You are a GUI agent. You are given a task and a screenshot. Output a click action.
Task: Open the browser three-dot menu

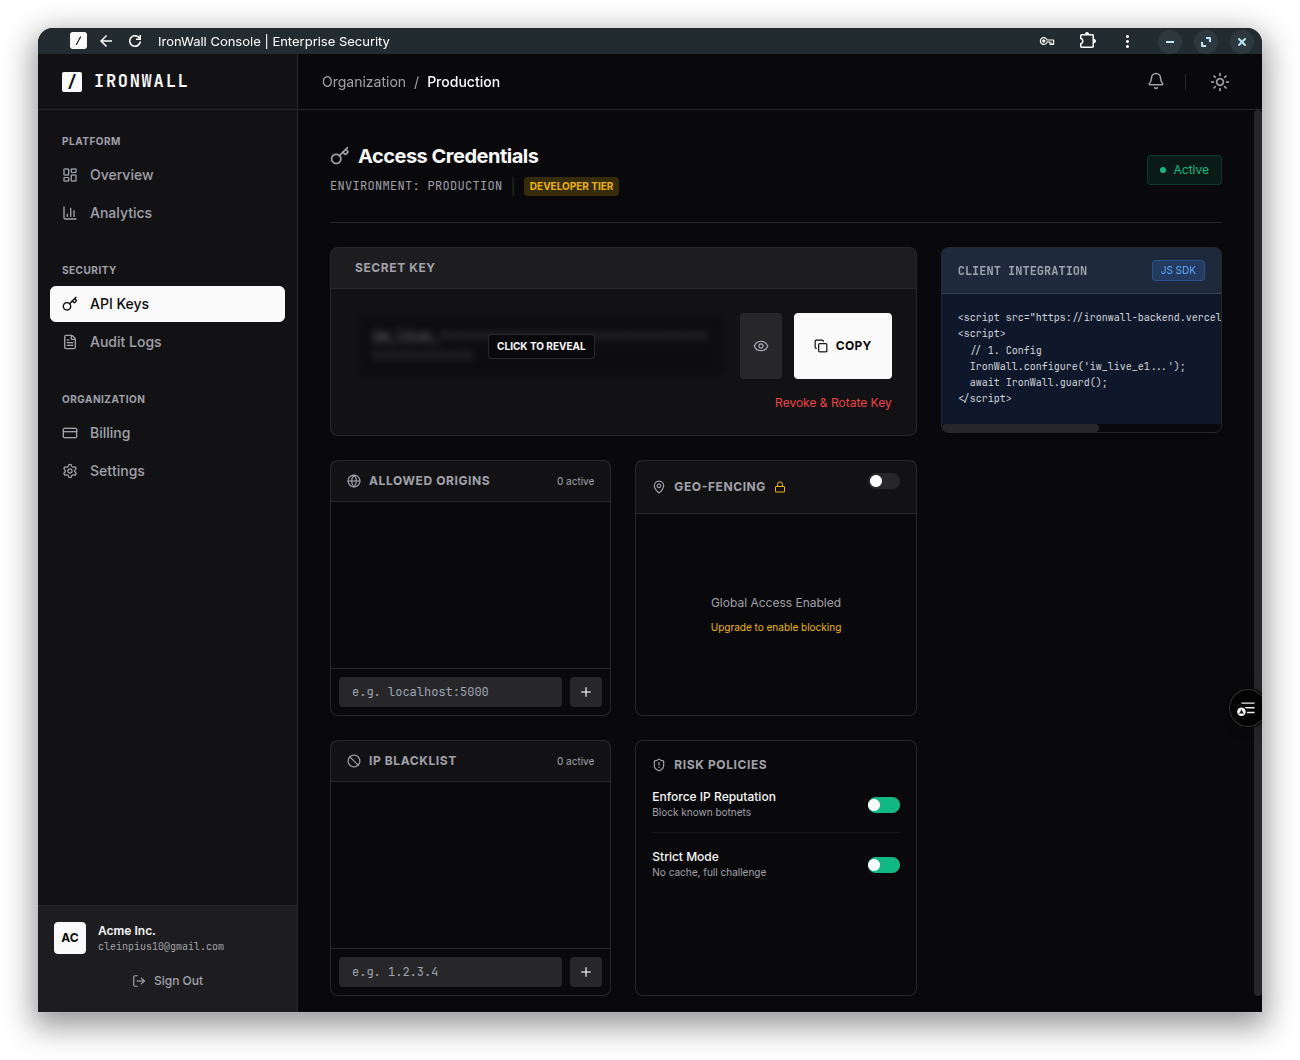pyautogui.click(x=1127, y=41)
